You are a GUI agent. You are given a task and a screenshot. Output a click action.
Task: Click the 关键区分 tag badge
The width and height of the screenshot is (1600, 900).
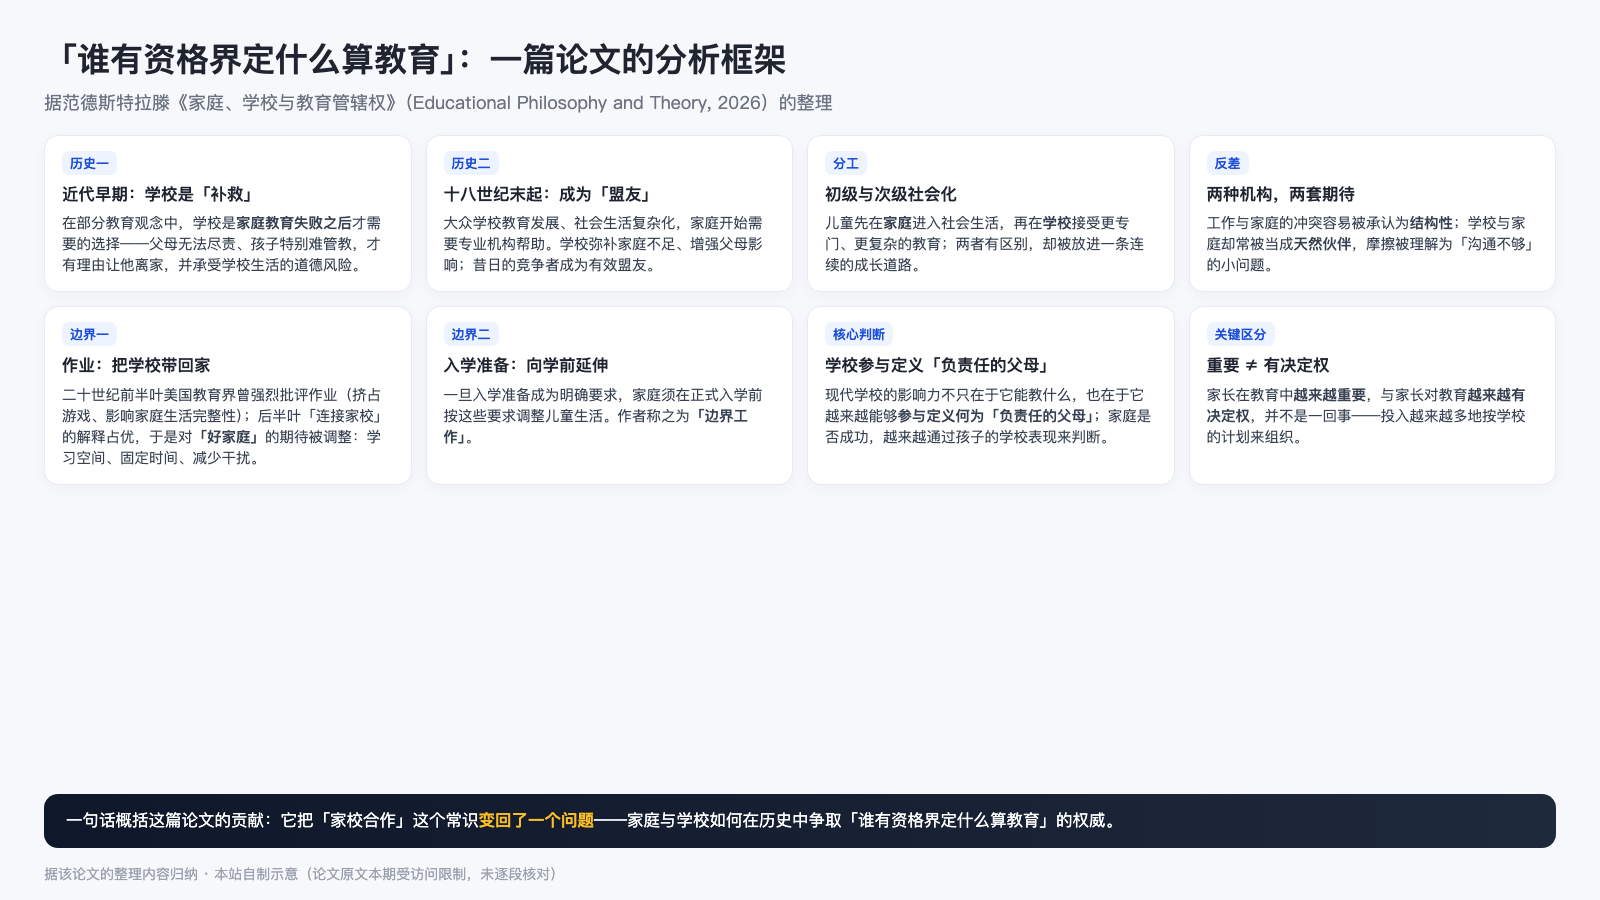1240,334
